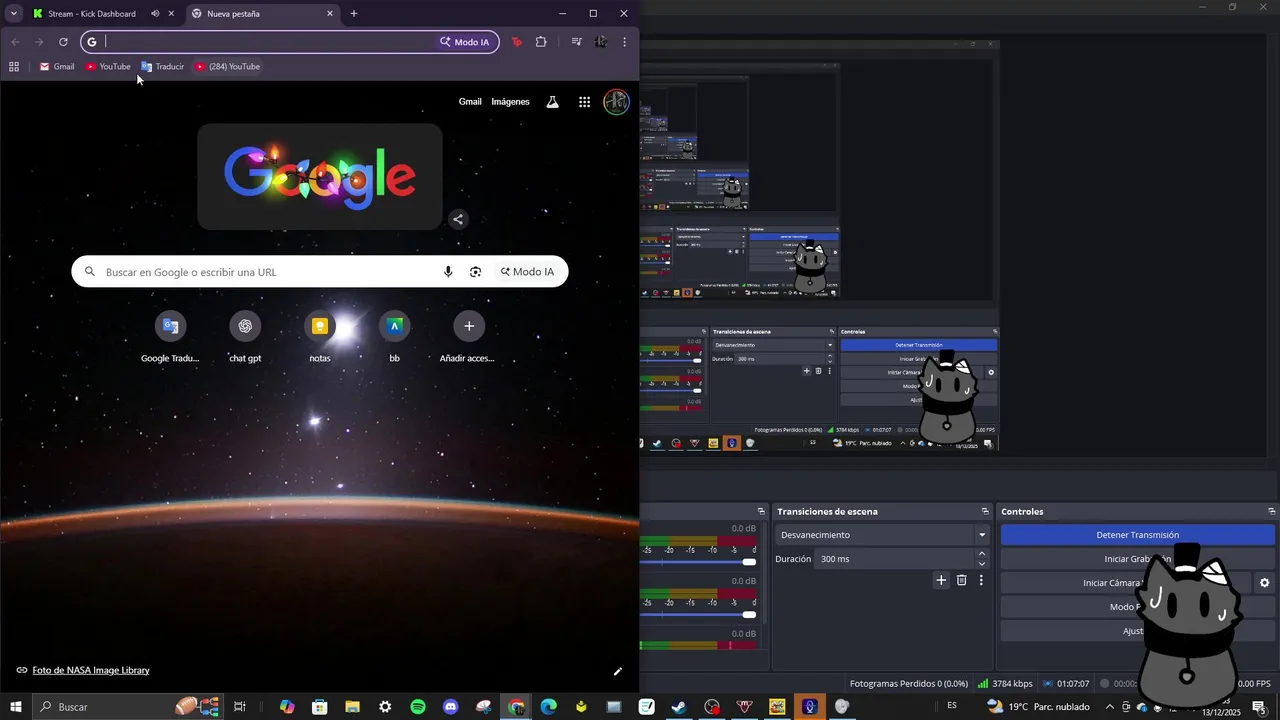Click the Gmail link on Google page
This screenshot has width=1280, height=720.
click(x=470, y=102)
